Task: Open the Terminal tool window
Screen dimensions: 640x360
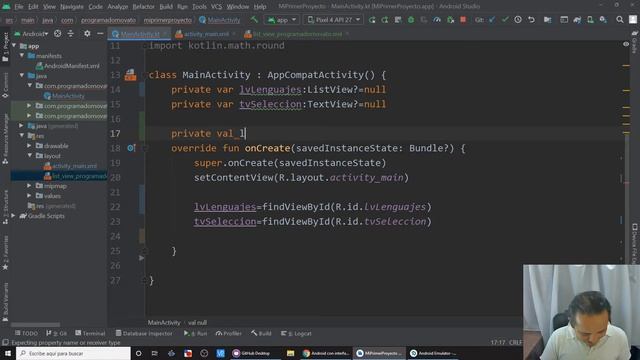Action: tap(90, 333)
